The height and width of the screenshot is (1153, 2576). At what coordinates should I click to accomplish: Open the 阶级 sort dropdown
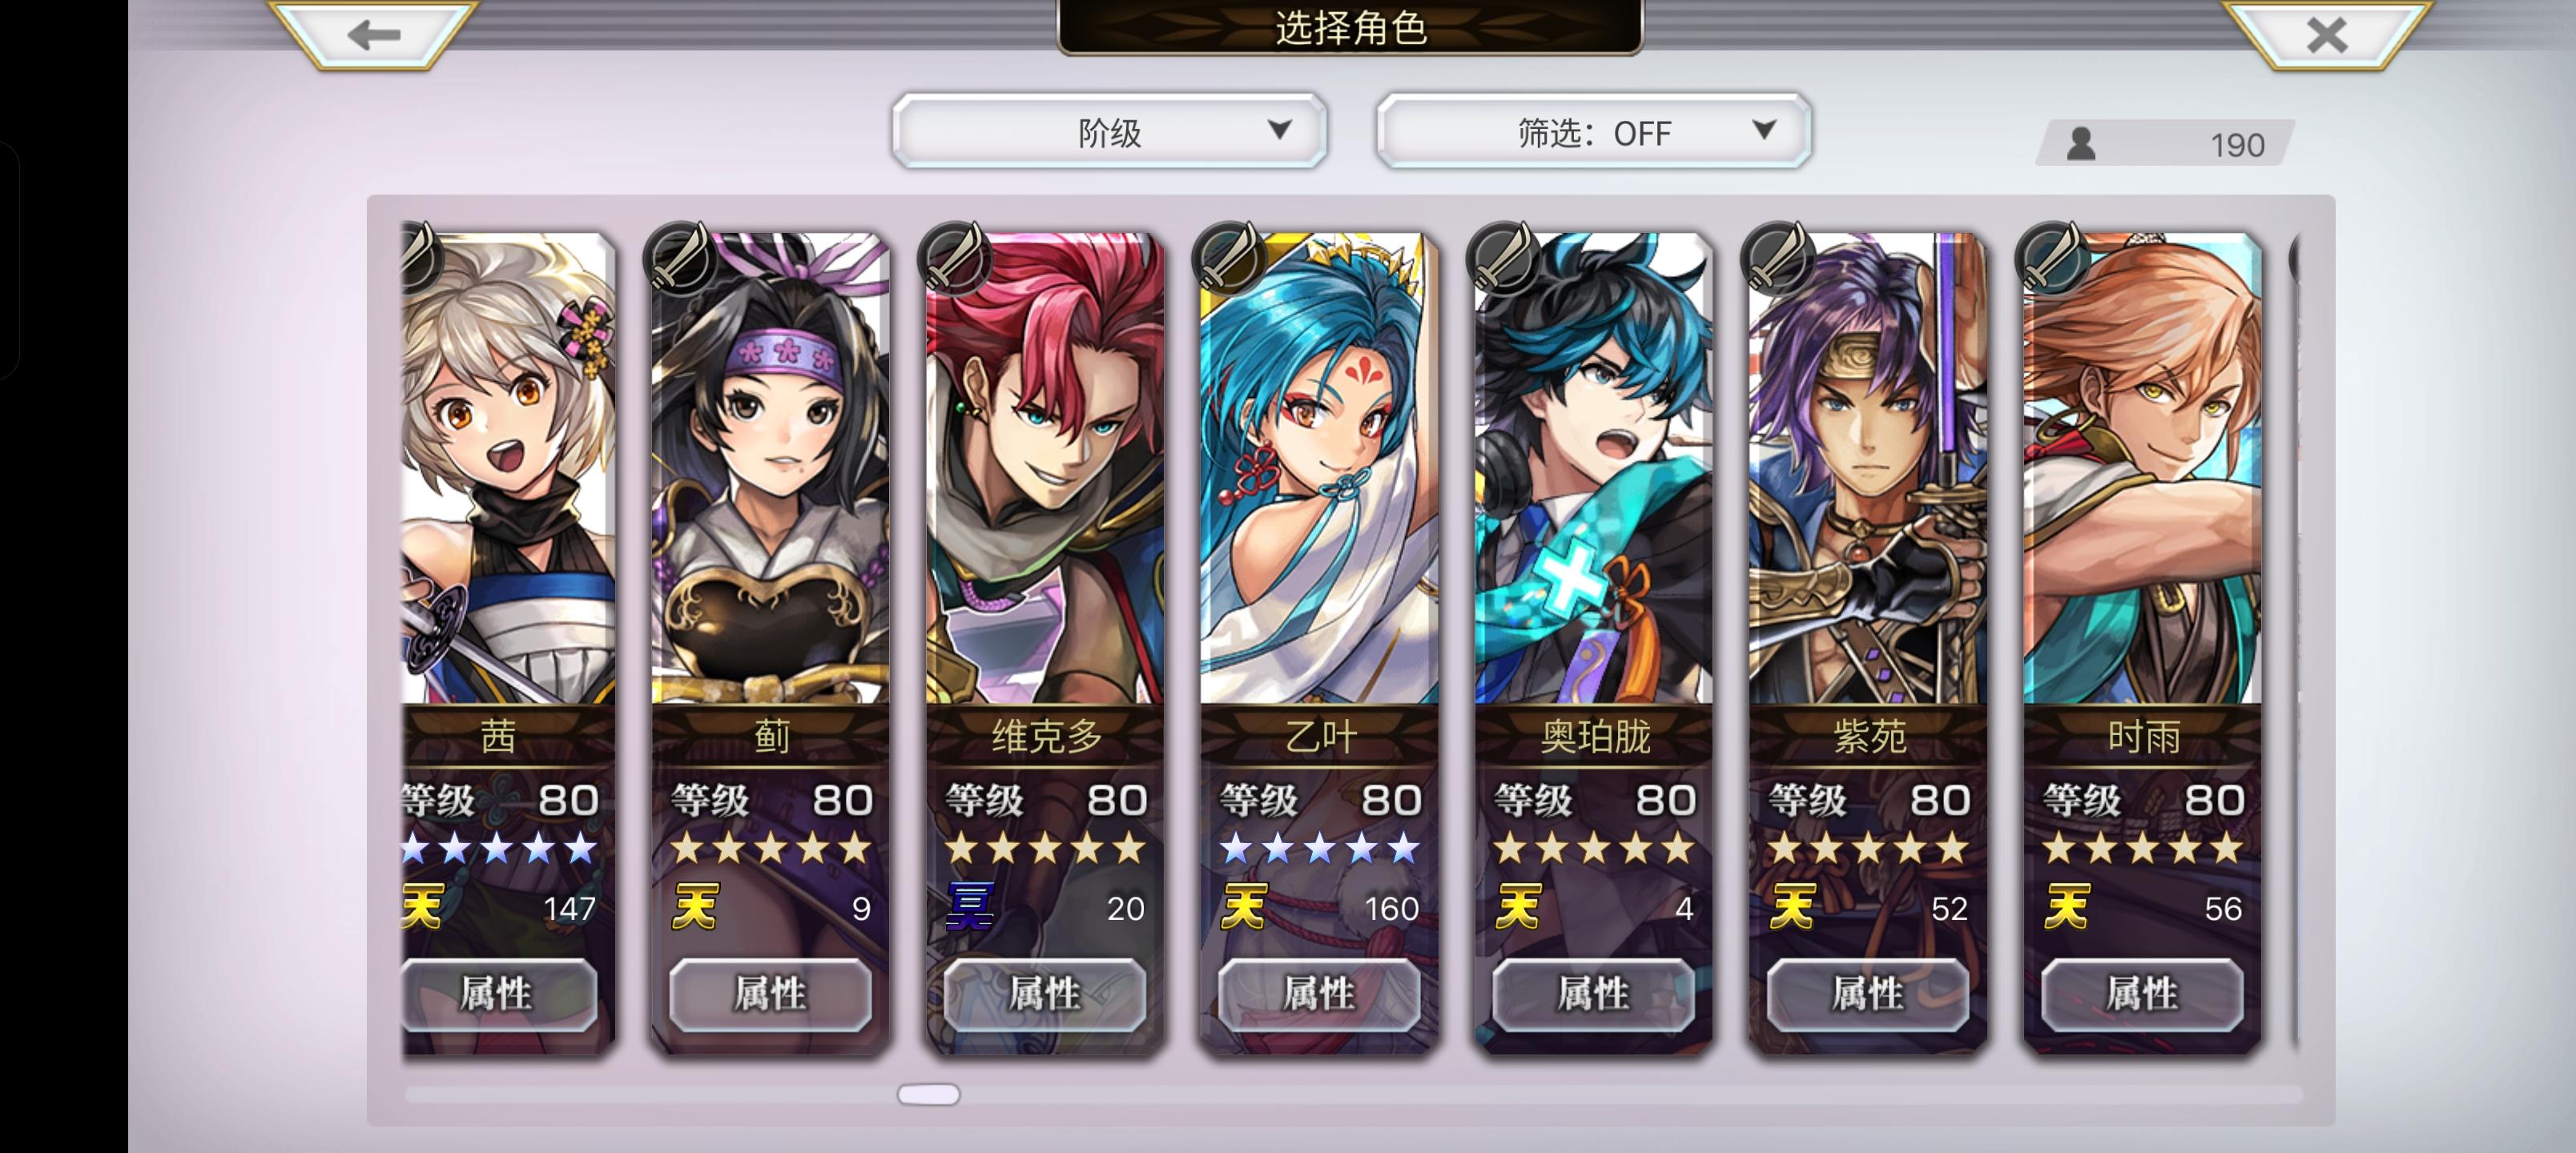click(x=1110, y=132)
